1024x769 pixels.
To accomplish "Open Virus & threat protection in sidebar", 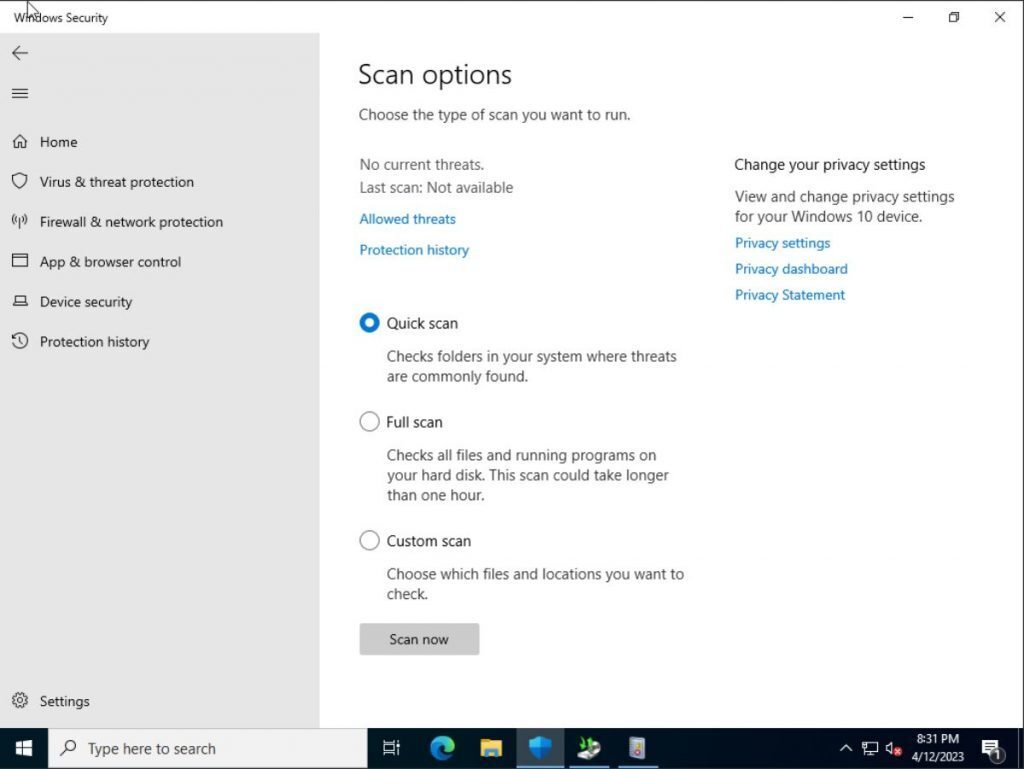I will pos(116,181).
